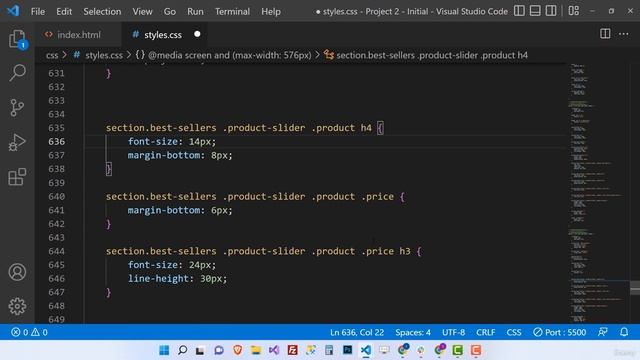Open the Selection menu
This screenshot has width=640, height=360.
[x=102, y=11]
